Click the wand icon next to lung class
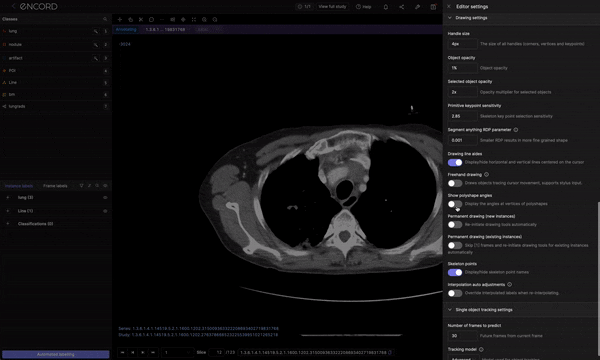 [96, 31]
